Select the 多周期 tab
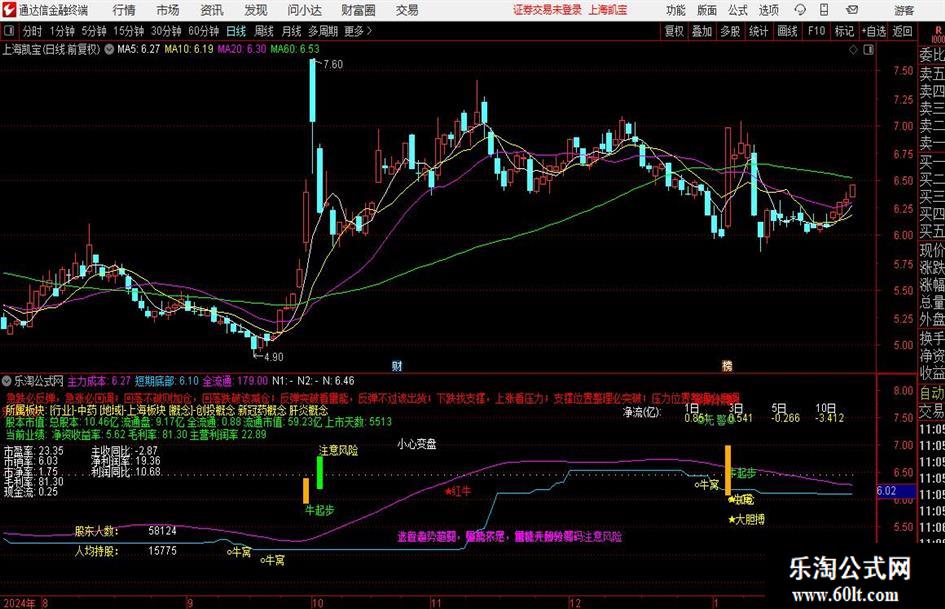Image resolution: width=945 pixels, height=609 pixels. 323,31
